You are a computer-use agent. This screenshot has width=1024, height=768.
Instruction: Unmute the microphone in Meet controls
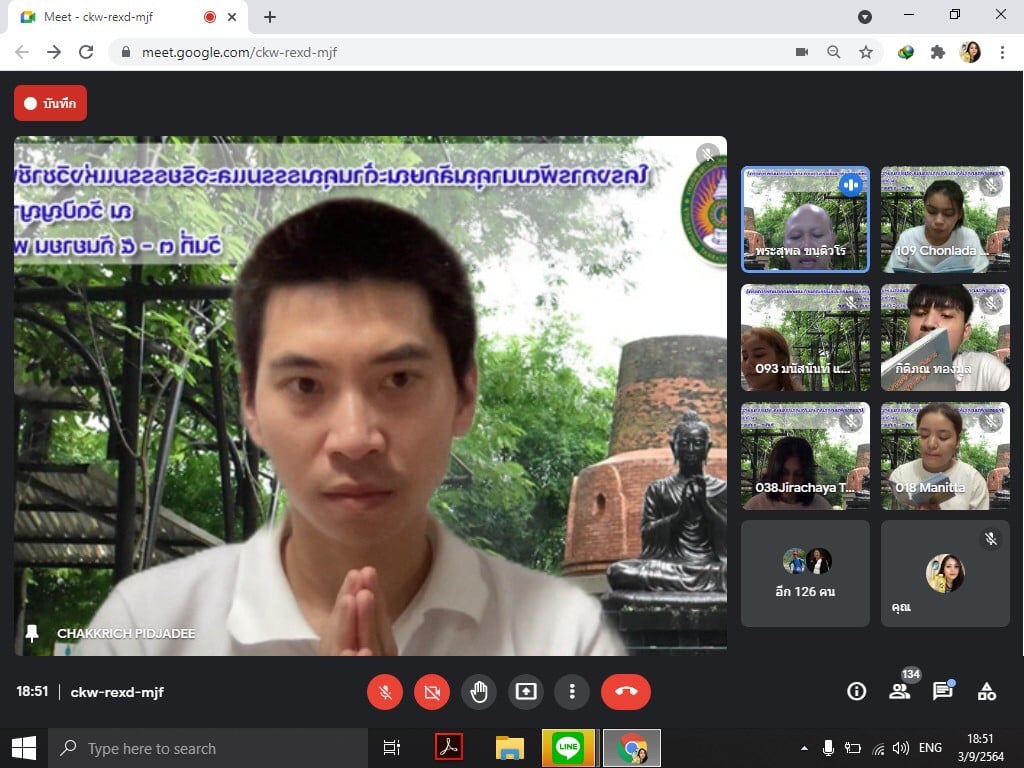click(x=384, y=691)
